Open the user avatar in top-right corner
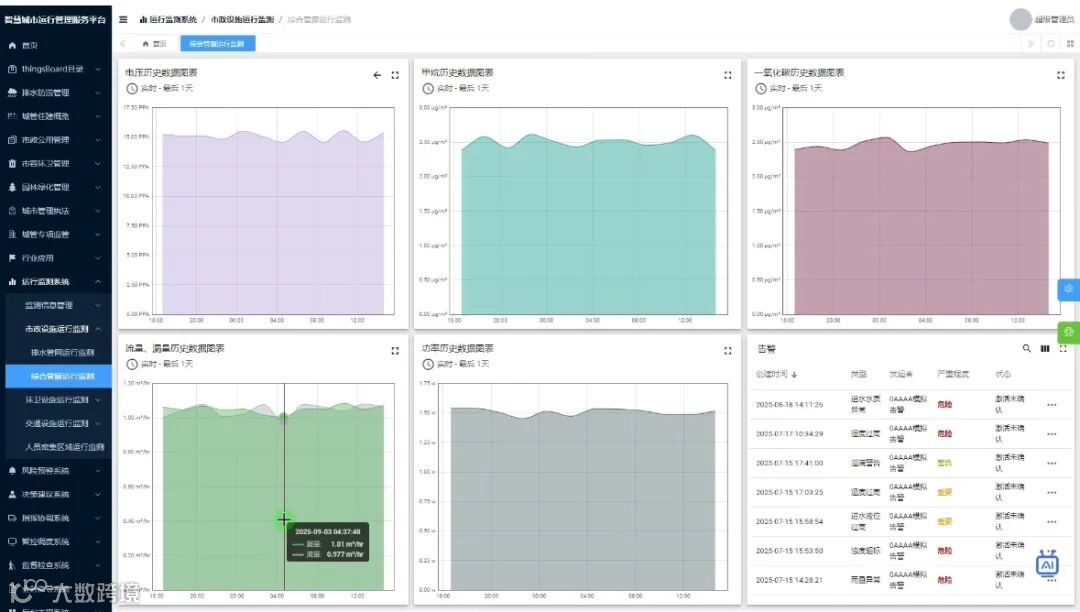The image size is (1080, 612). pyautogui.click(x=1020, y=19)
